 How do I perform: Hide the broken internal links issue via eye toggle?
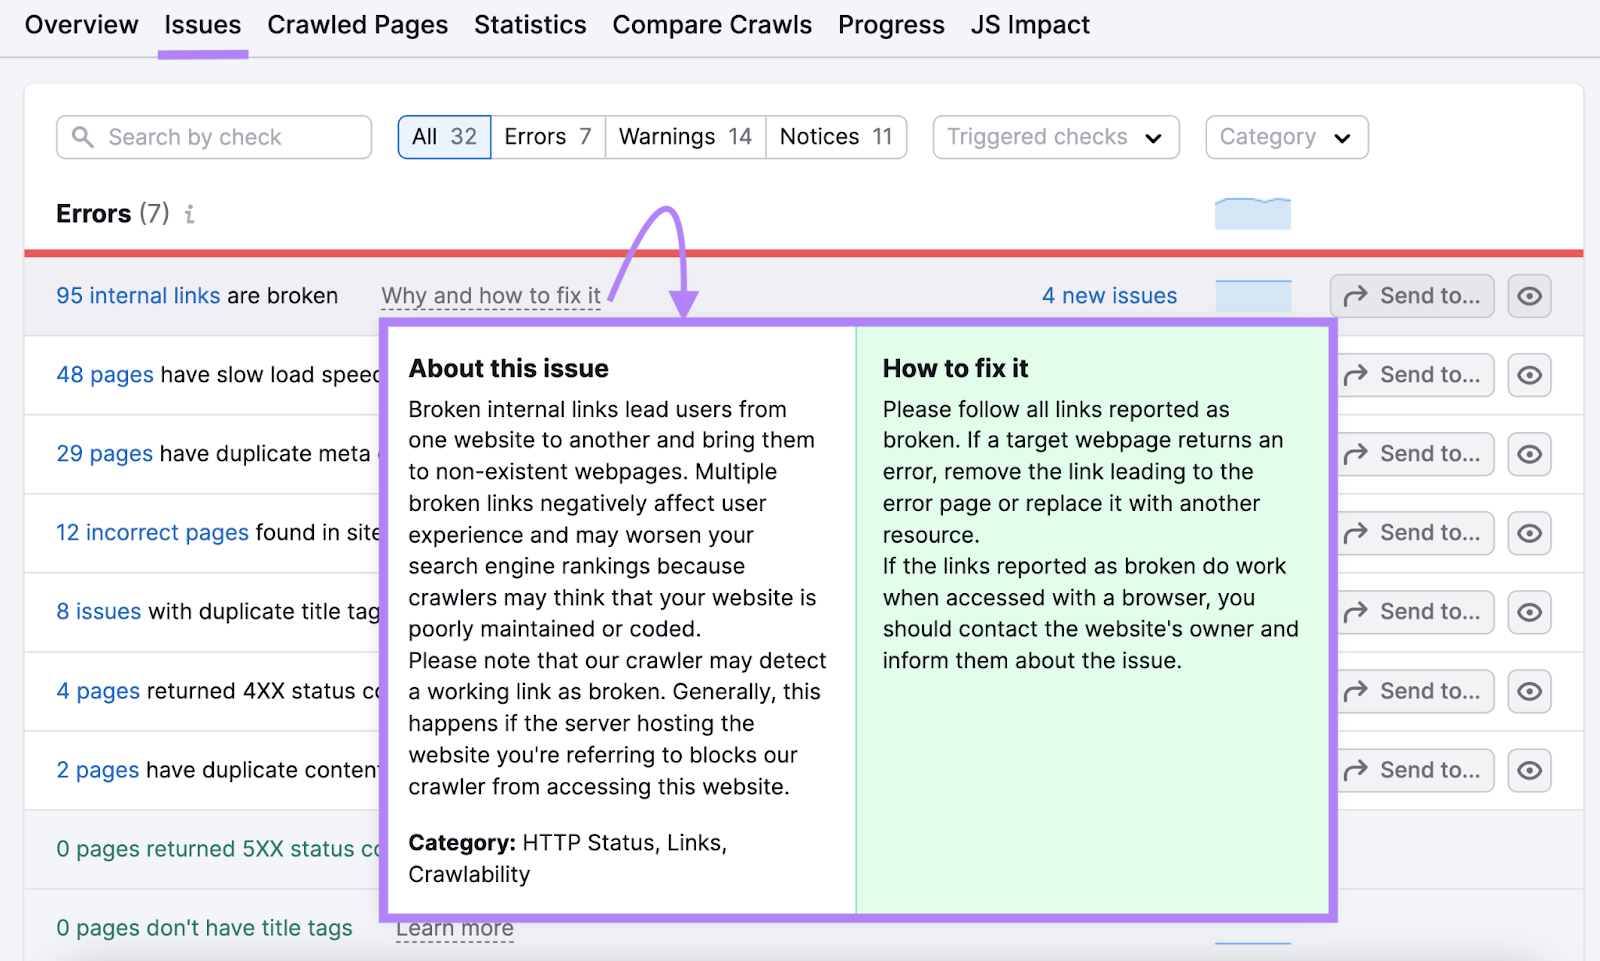[1530, 296]
